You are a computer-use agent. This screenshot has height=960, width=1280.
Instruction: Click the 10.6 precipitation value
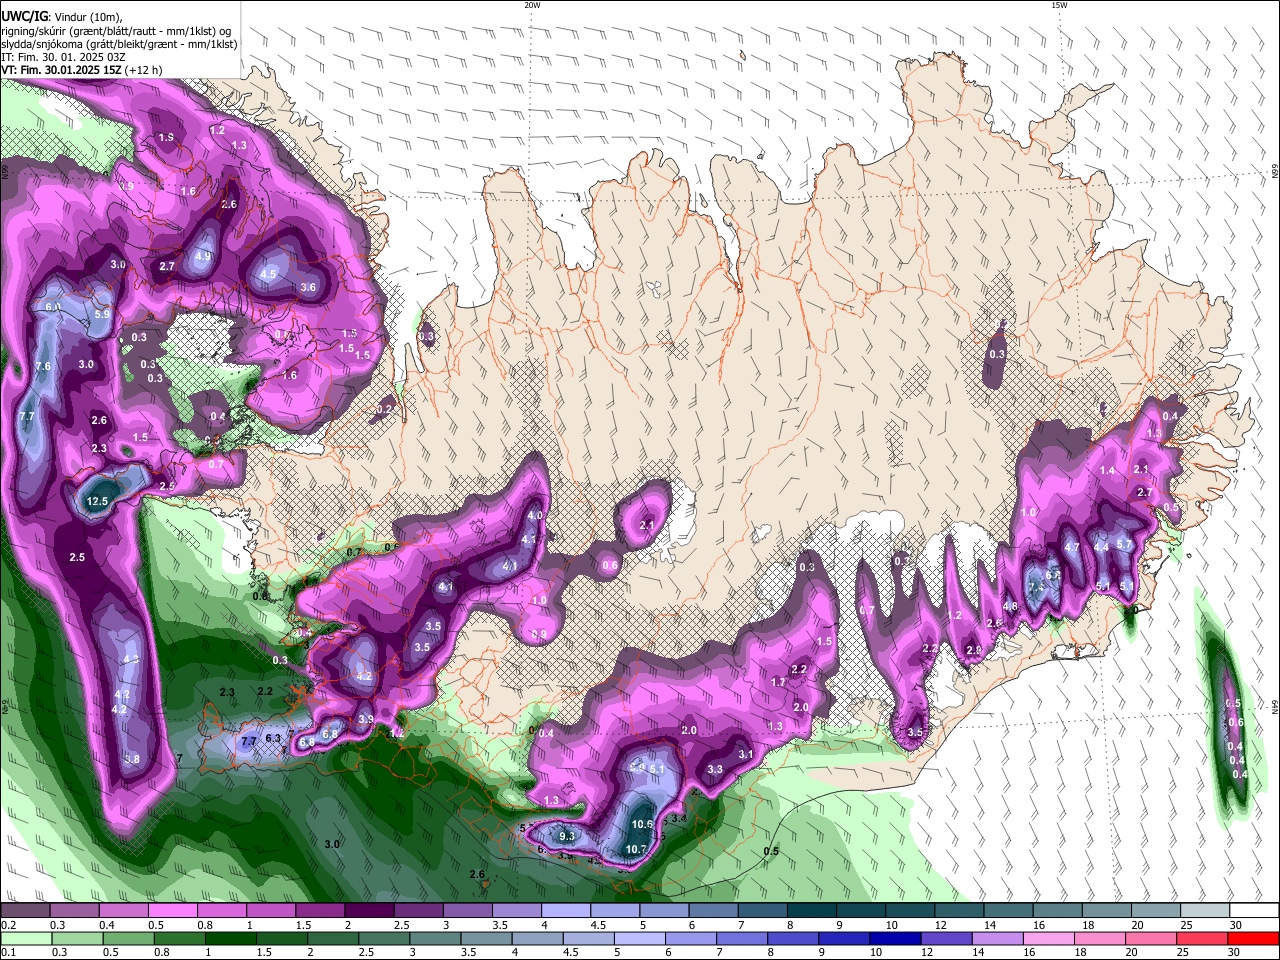[x=642, y=825]
